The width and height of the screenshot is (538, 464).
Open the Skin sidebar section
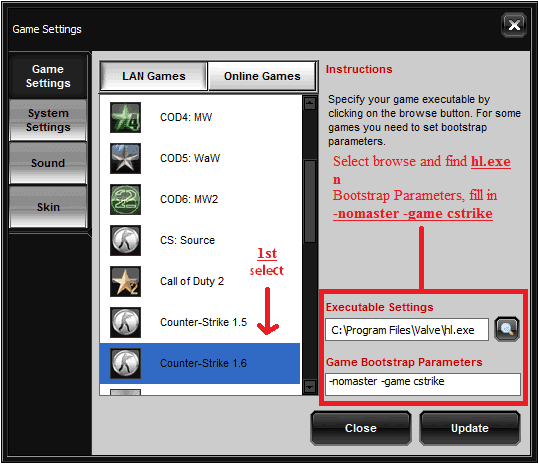[48, 207]
